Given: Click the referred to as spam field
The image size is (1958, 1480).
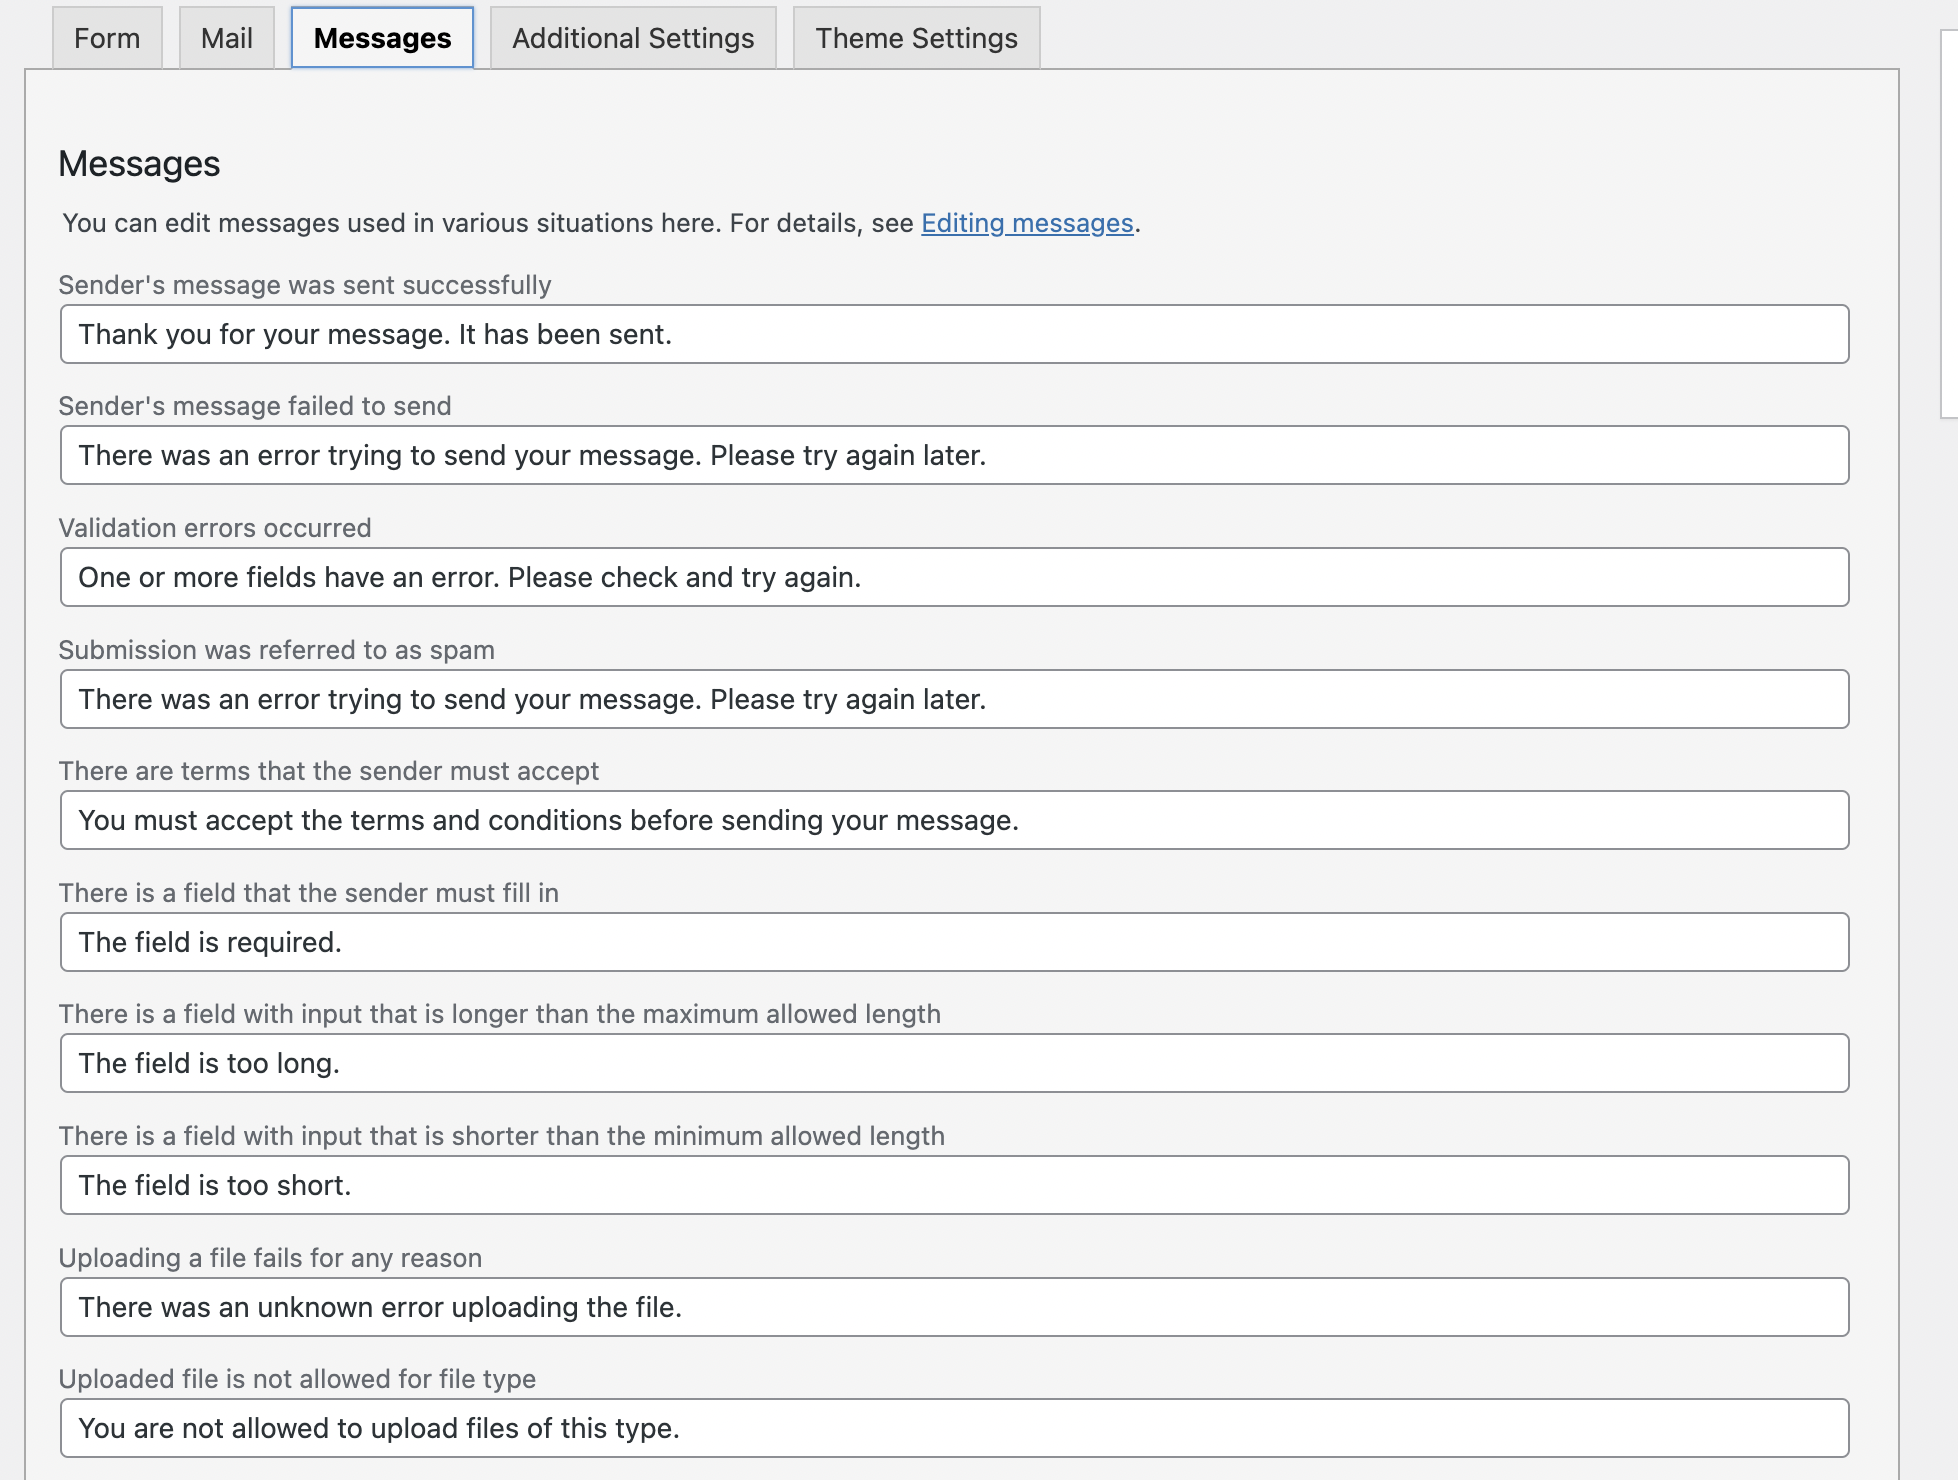Looking at the screenshot, I should coord(954,699).
